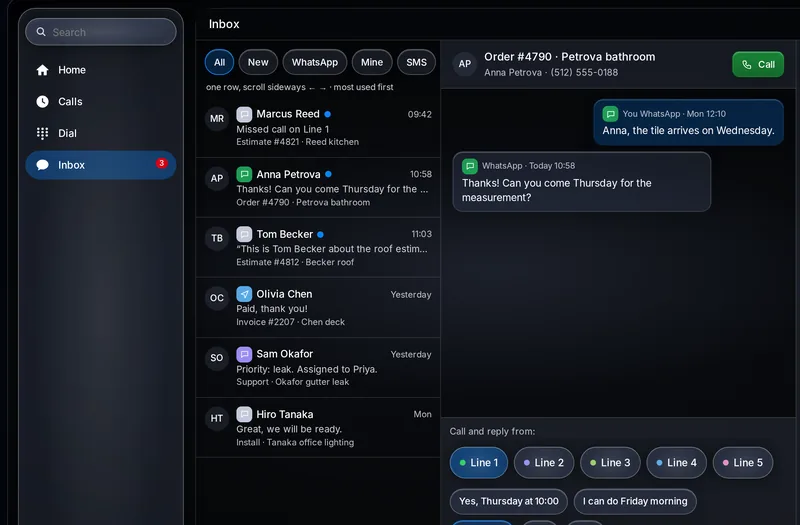Open Home in the sidebar
Viewport: 800px width, 525px height.
101,70
